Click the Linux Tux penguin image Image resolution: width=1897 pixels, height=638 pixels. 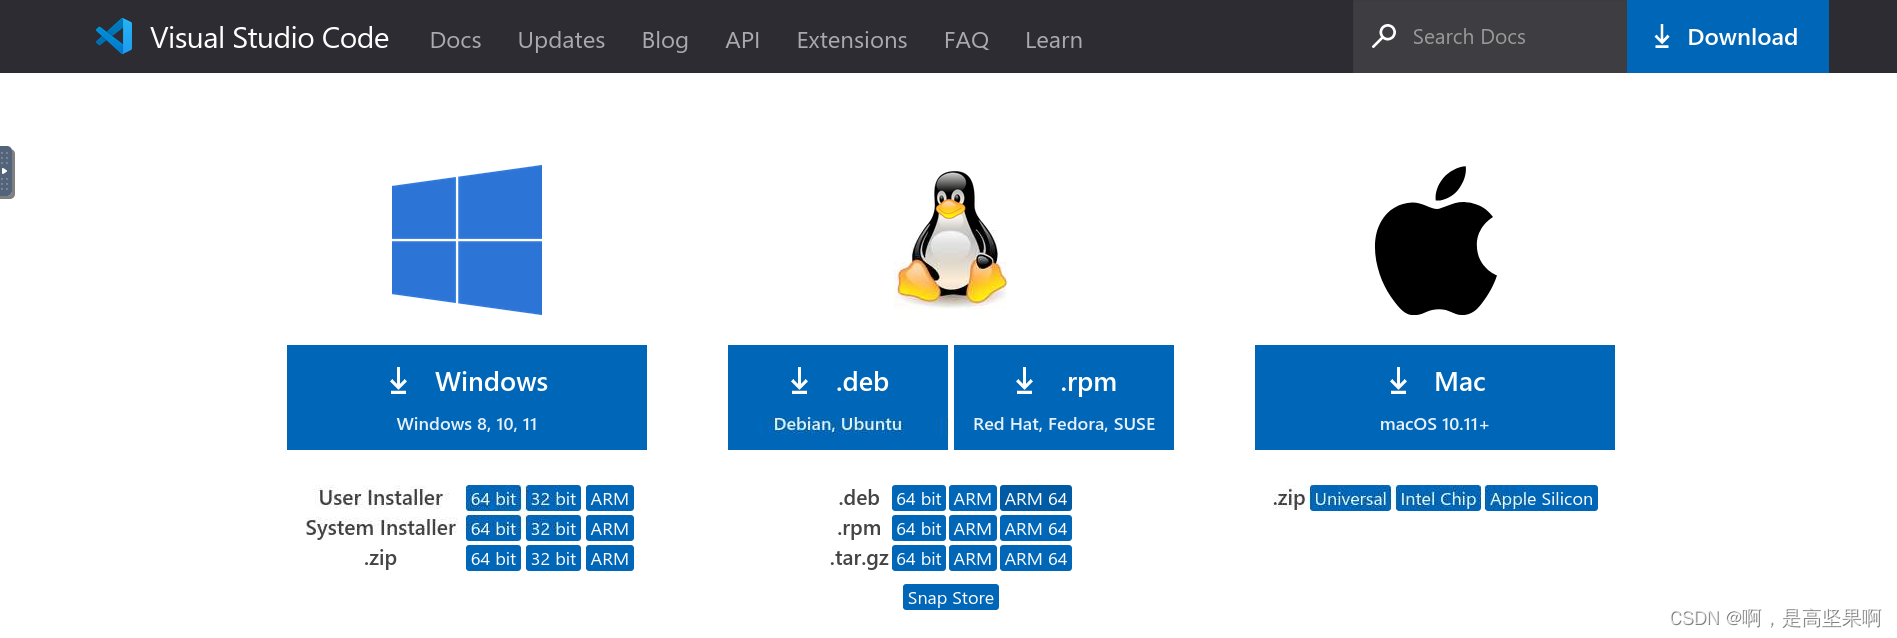pos(952,237)
